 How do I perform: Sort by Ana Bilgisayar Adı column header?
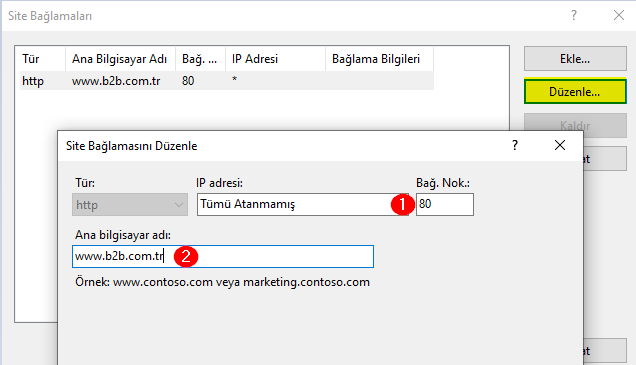tap(120, 59)
